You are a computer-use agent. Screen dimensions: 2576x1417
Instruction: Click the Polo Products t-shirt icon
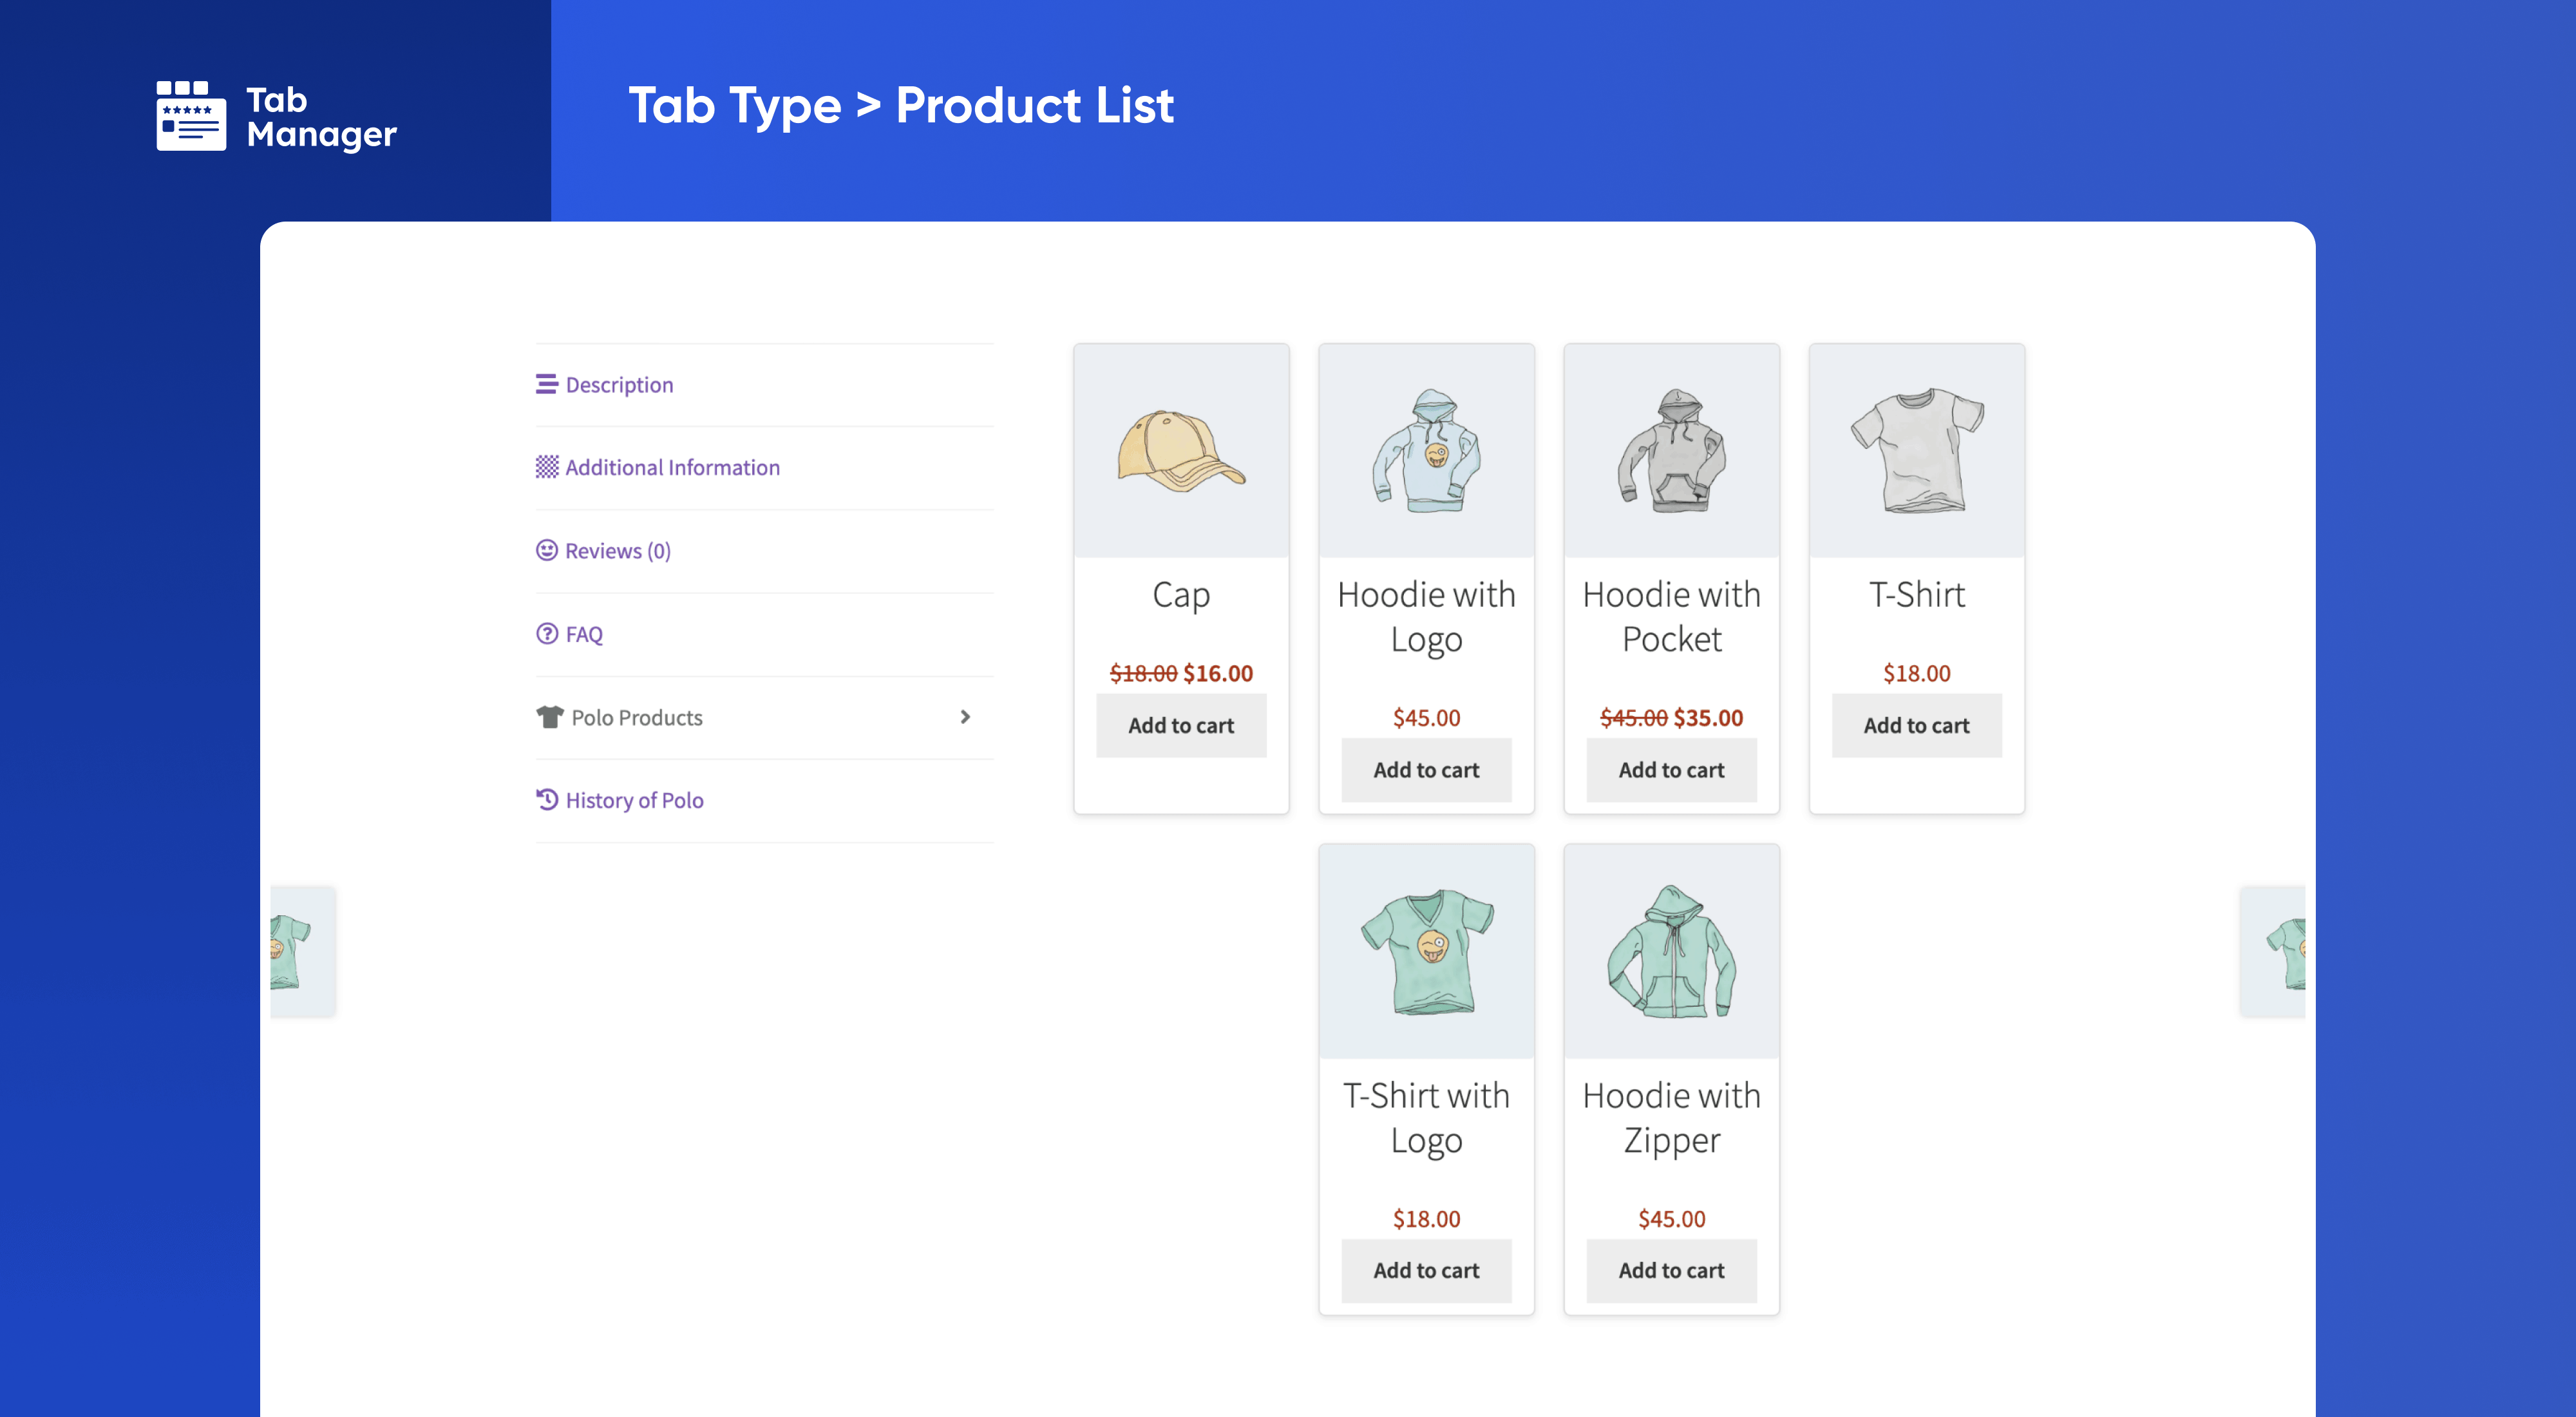pyautogui.click(x=549, y=717)
